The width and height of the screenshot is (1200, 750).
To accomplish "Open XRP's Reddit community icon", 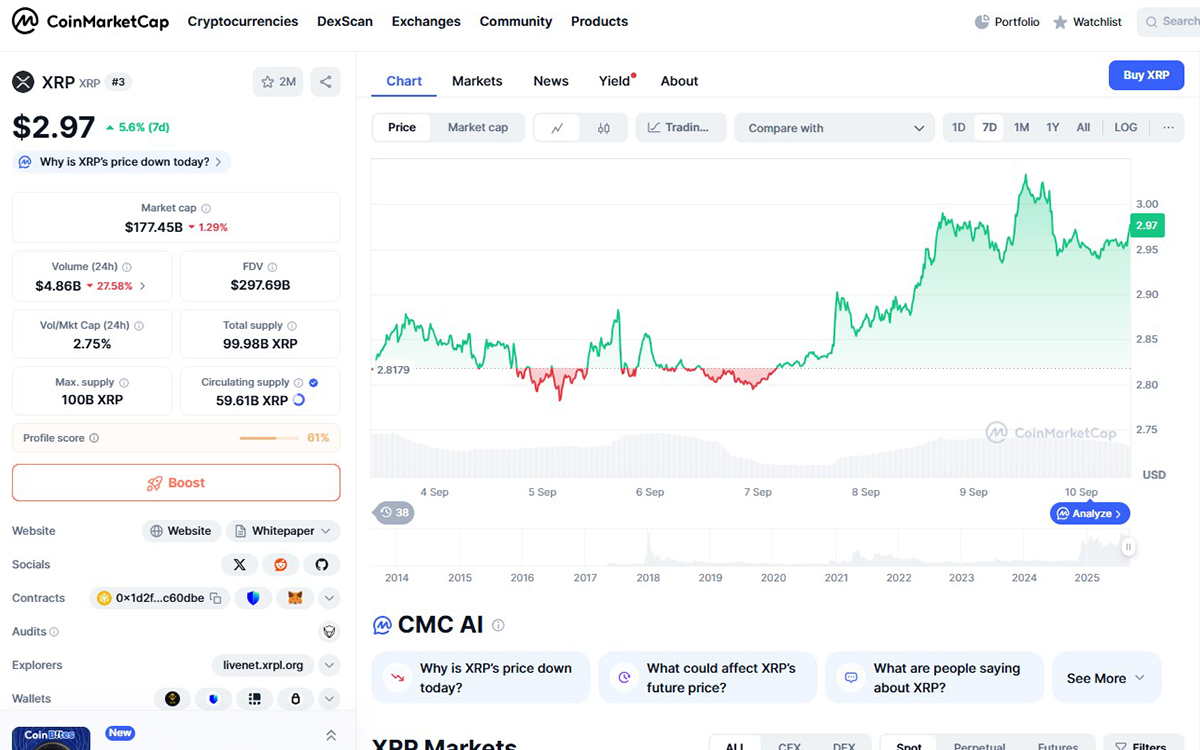I will click(x=280, y=564).
